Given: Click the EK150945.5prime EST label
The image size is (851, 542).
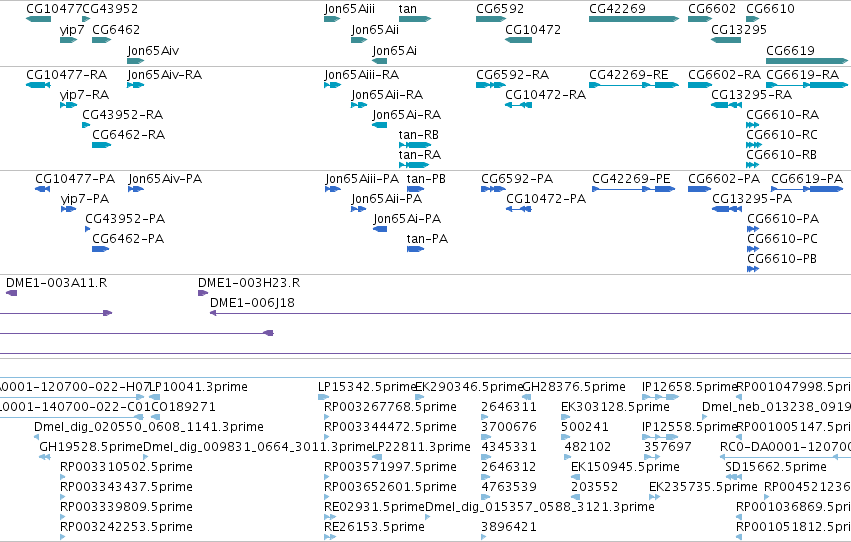Looking at the screenshot, I should pos(625,467).
